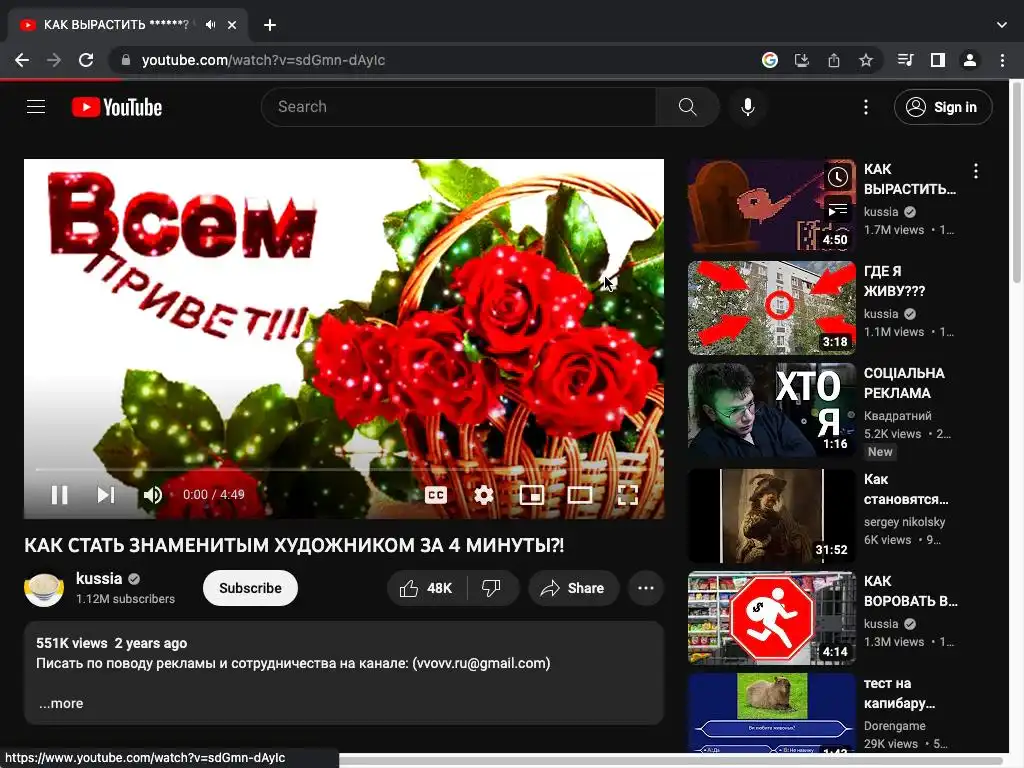Open the Как становятся video title

[906, 489]
